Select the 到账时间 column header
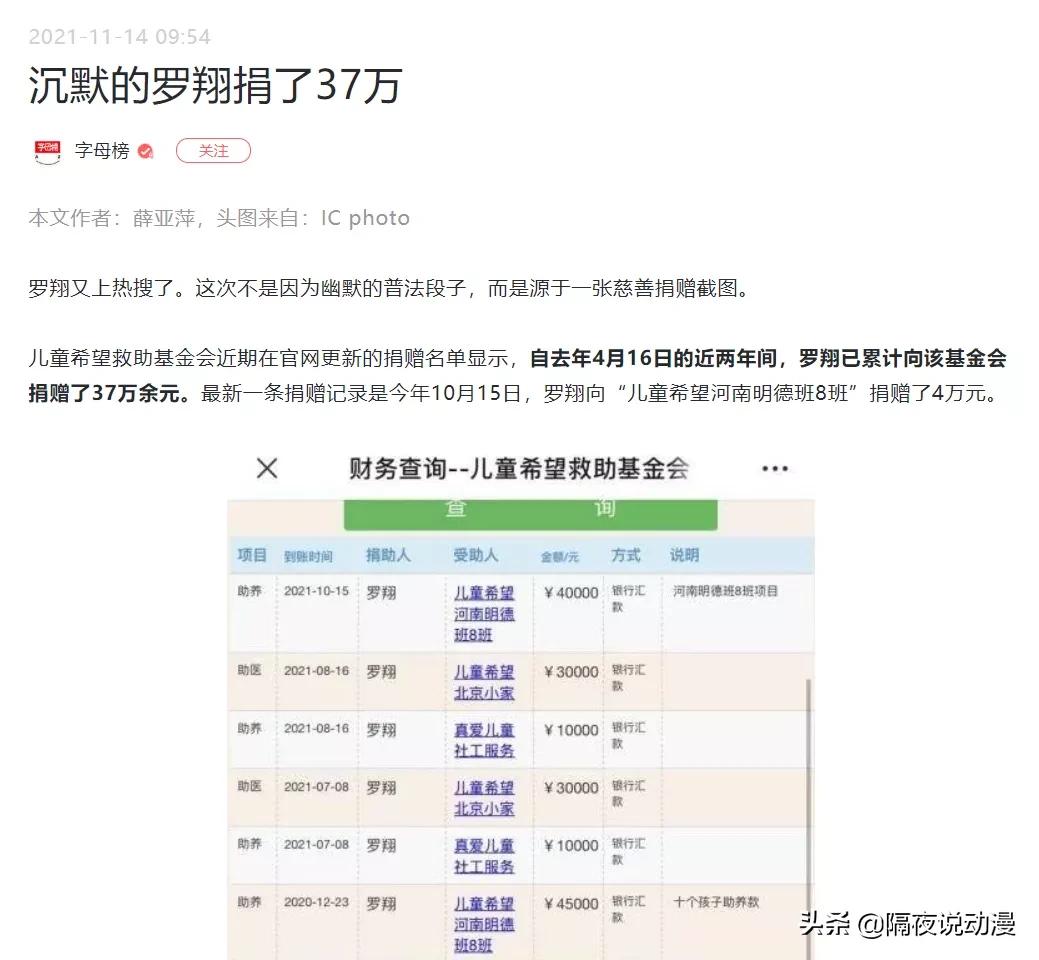This screenshot has width=1039, height=960. tap(310, 555)
